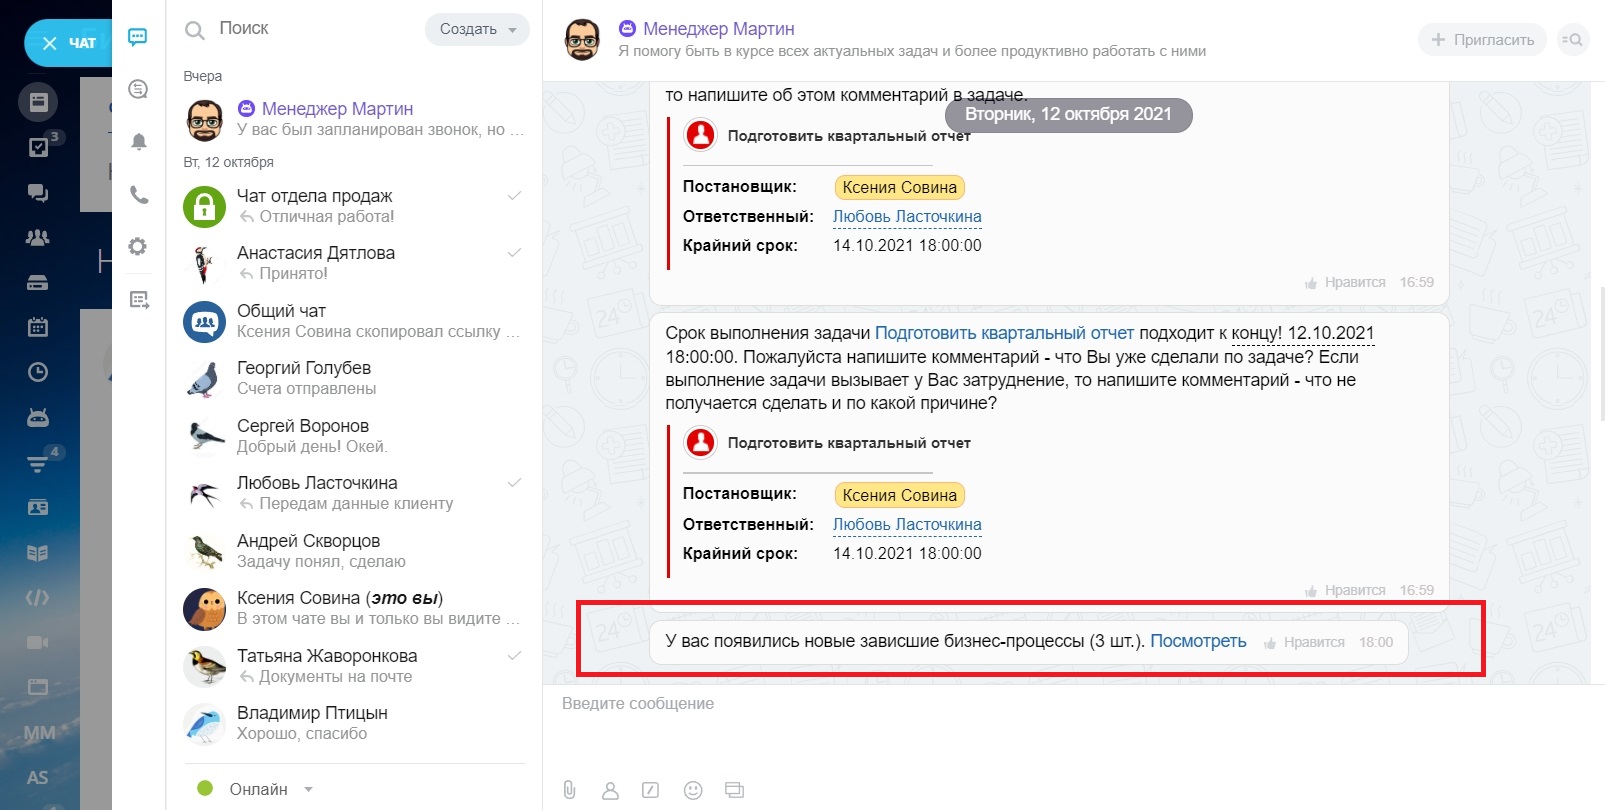Expand the Создать dropdown button
This screenshot has width=1605, height=810.
pyautogui.click(x=477, y=29)
